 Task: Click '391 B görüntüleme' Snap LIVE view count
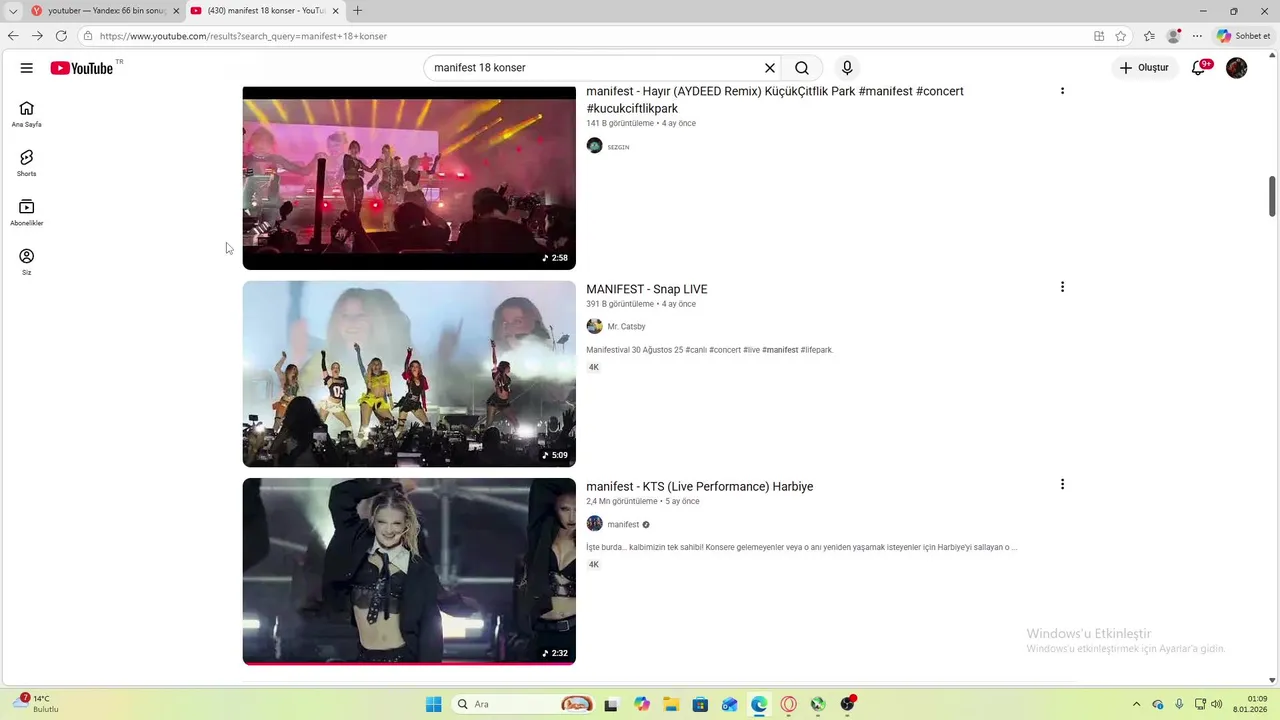point(620,304)
